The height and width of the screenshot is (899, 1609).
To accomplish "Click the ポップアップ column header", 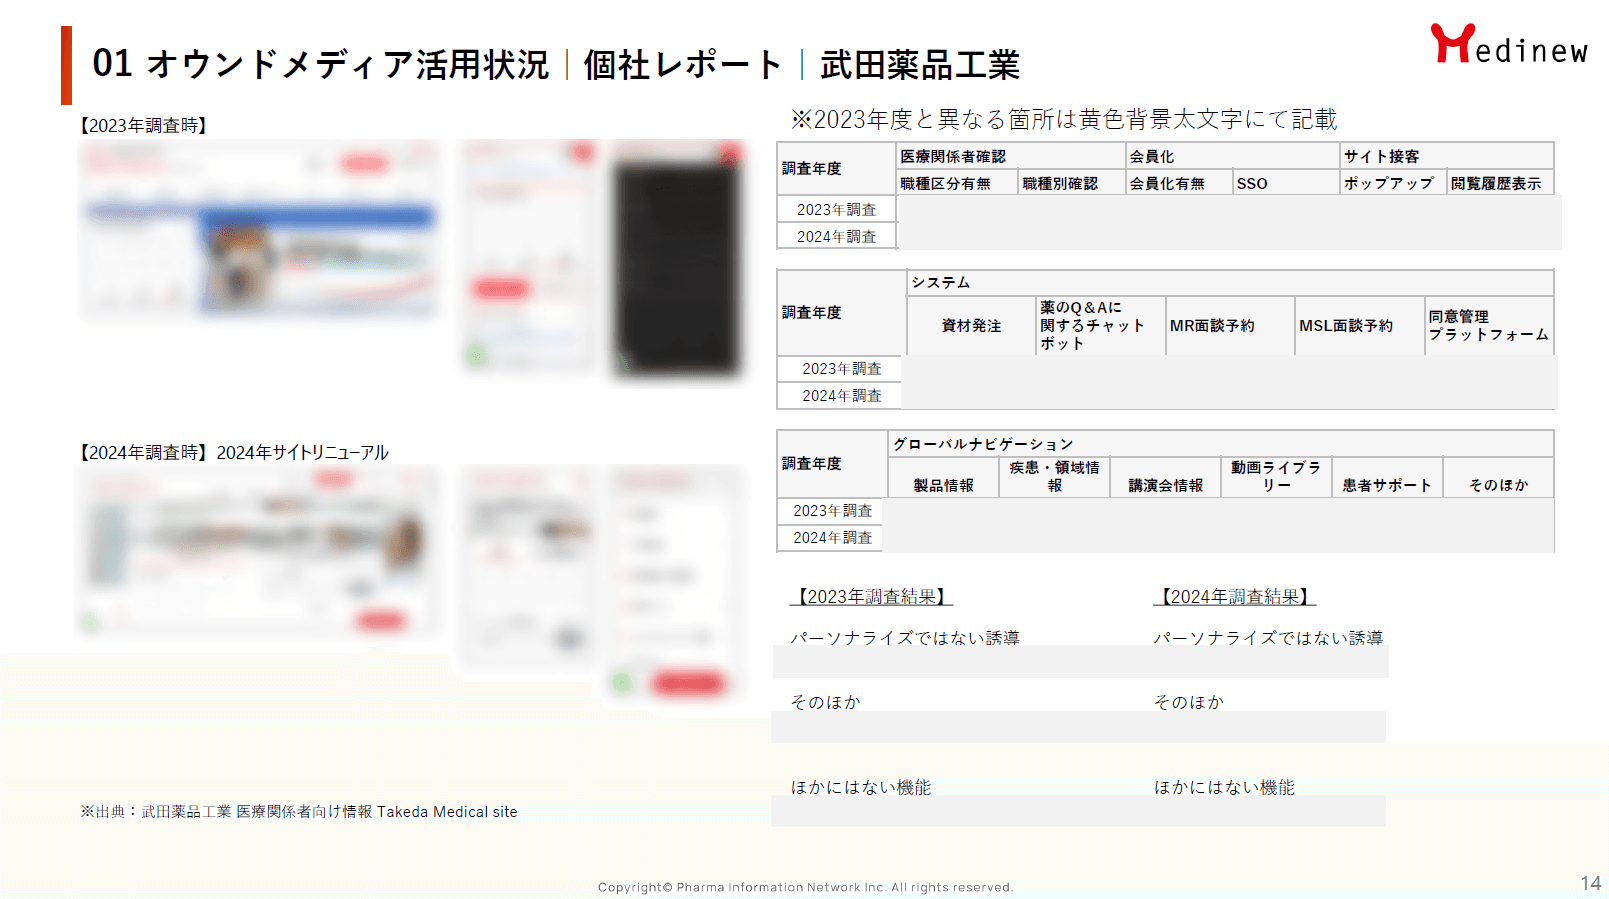I will [x=1388, y=183].
